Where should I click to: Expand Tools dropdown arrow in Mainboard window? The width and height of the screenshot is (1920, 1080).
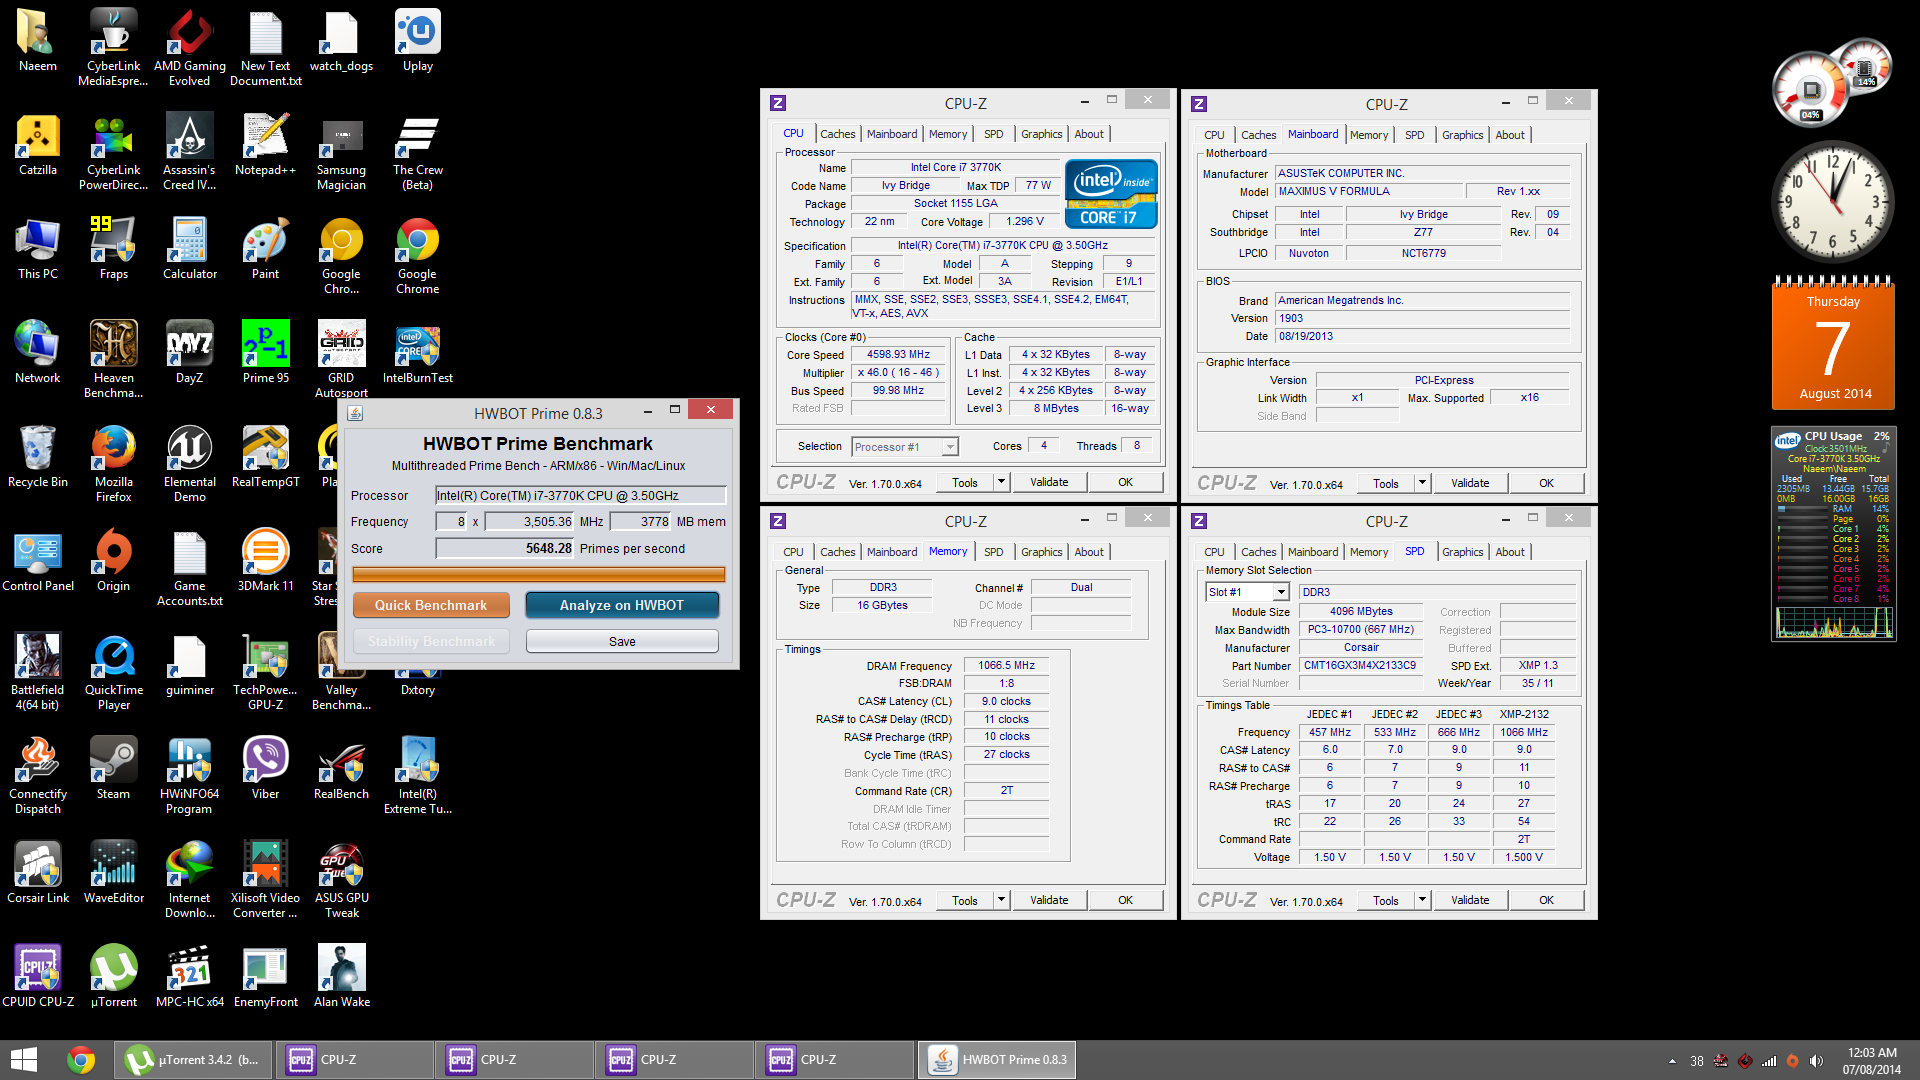1422,483
